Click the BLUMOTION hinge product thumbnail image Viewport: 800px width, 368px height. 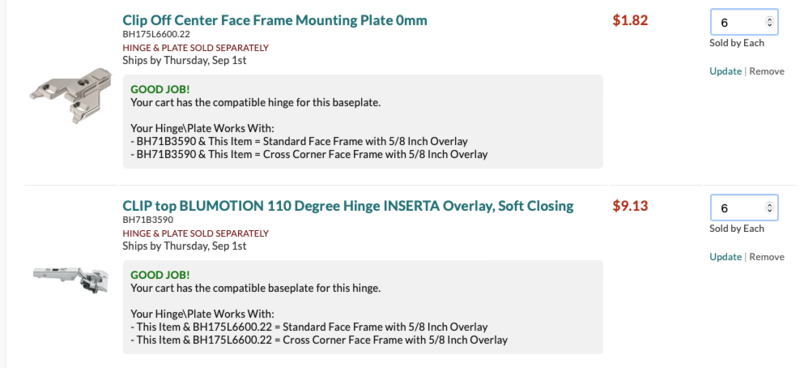click(71, 280)
